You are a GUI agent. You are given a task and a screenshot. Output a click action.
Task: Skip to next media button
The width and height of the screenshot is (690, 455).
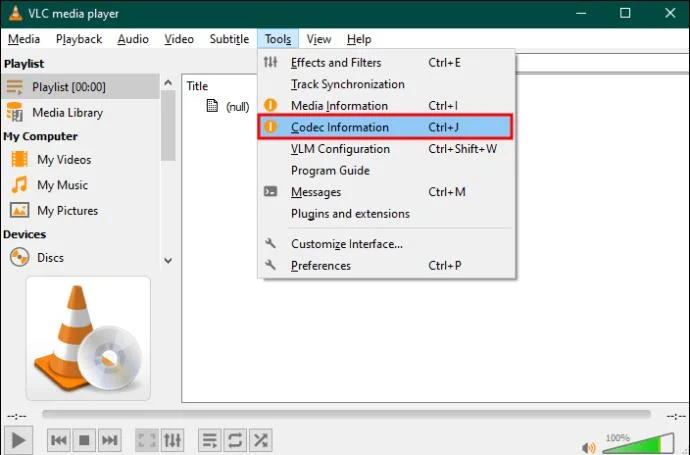pyautogui.click(x=110, y=440)
